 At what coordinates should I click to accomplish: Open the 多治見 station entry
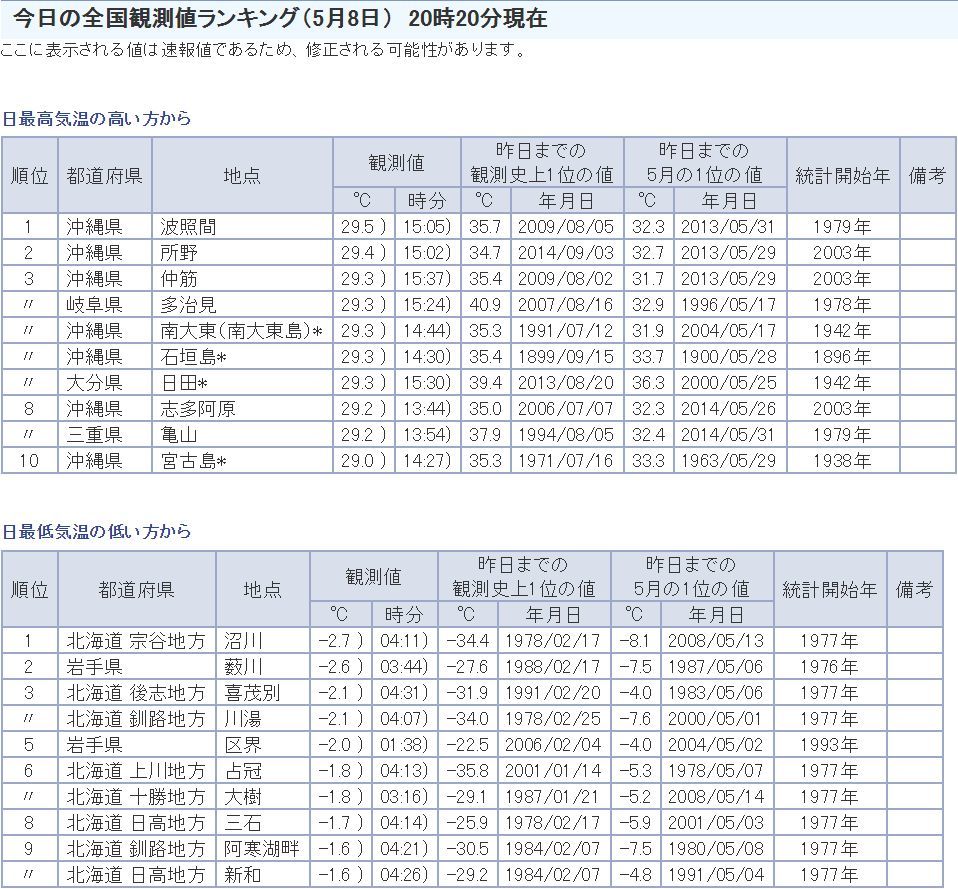(188, 305)
